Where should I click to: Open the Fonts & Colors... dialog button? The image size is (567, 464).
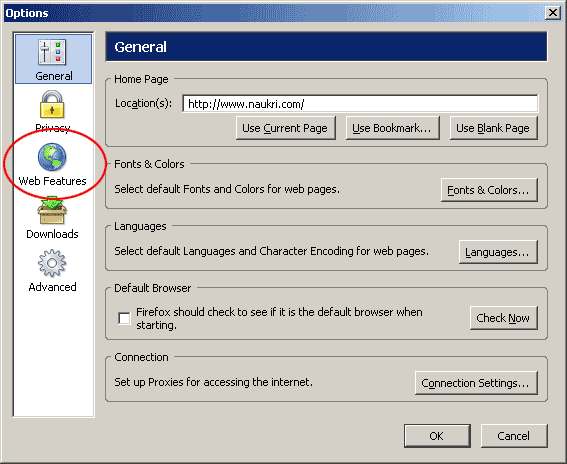489,190
